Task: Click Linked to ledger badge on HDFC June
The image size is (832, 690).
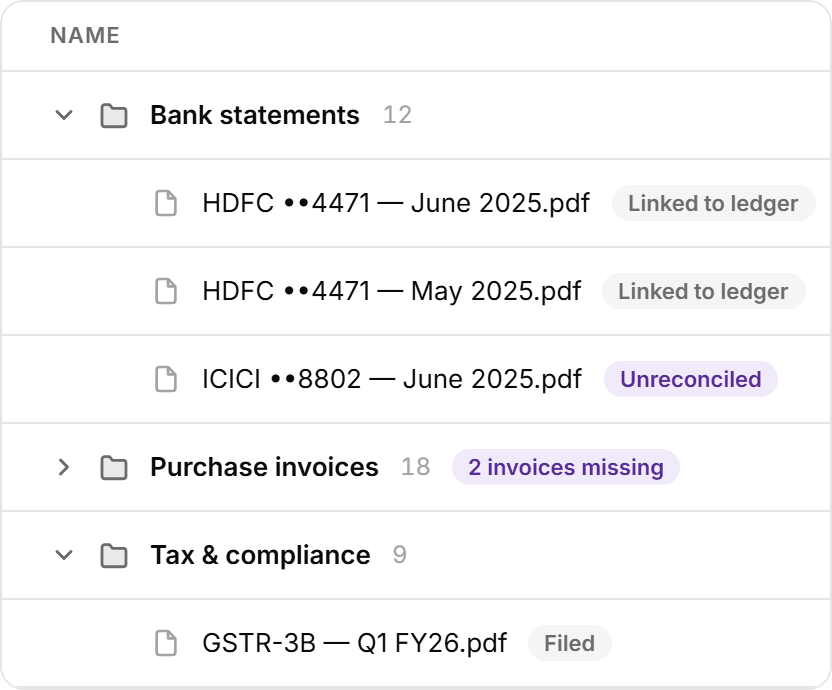Action: coord(713,203)
